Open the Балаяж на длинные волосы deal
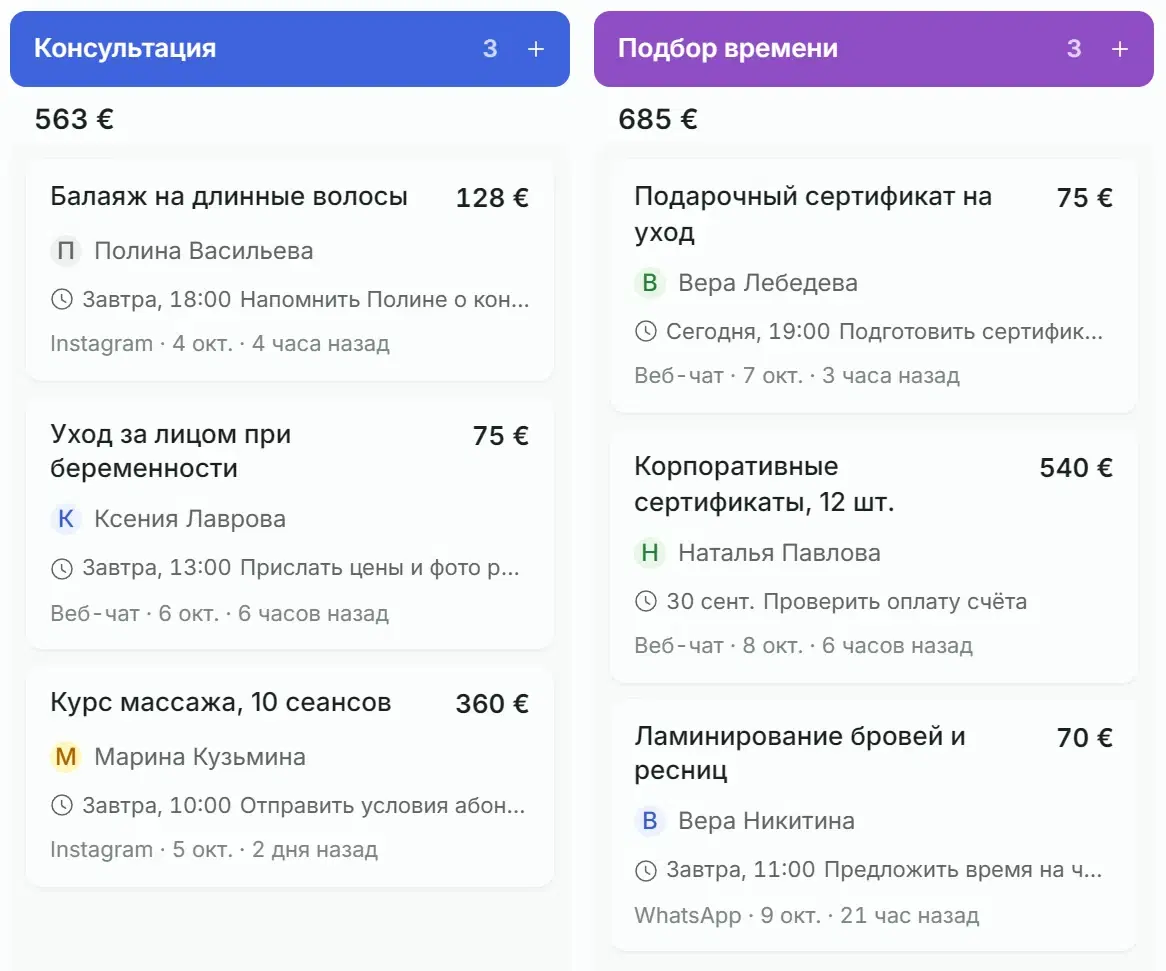 (229, 197)
